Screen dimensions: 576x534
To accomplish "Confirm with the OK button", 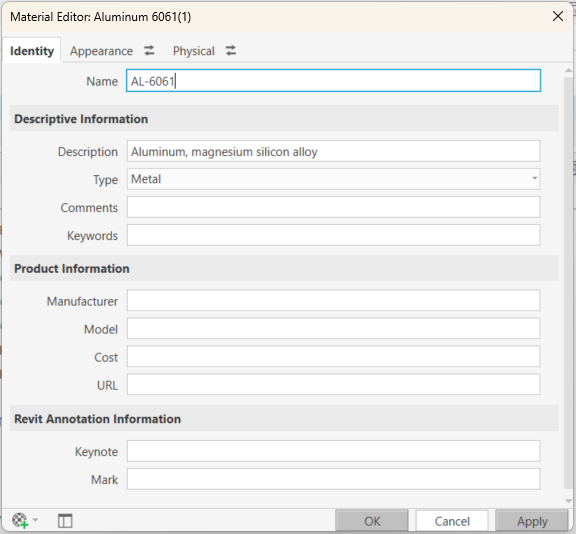I will coord(372,521).
